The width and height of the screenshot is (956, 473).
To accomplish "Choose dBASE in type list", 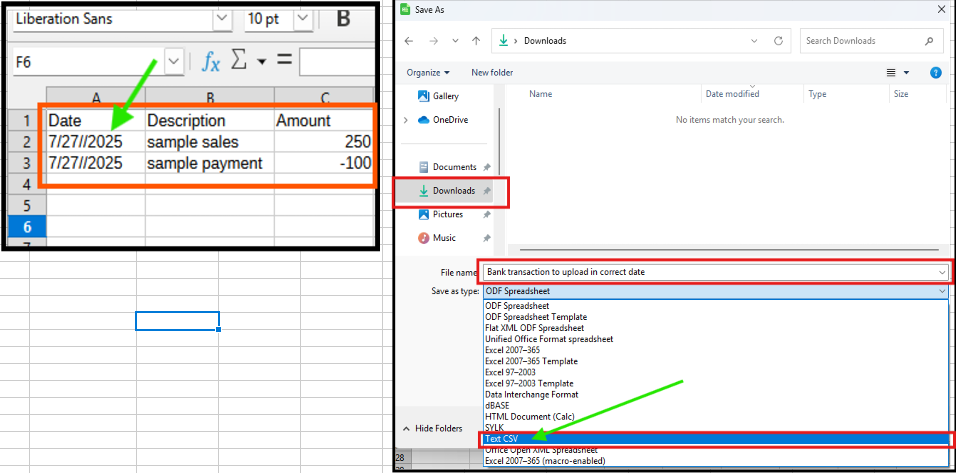I will point(716,405).
